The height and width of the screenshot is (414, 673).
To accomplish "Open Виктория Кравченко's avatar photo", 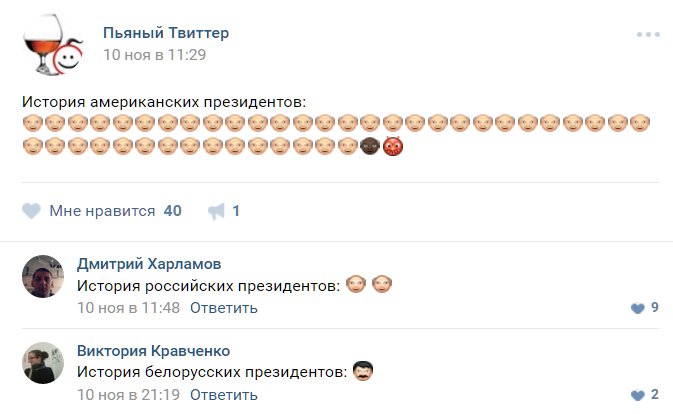I will coord(43,363).
